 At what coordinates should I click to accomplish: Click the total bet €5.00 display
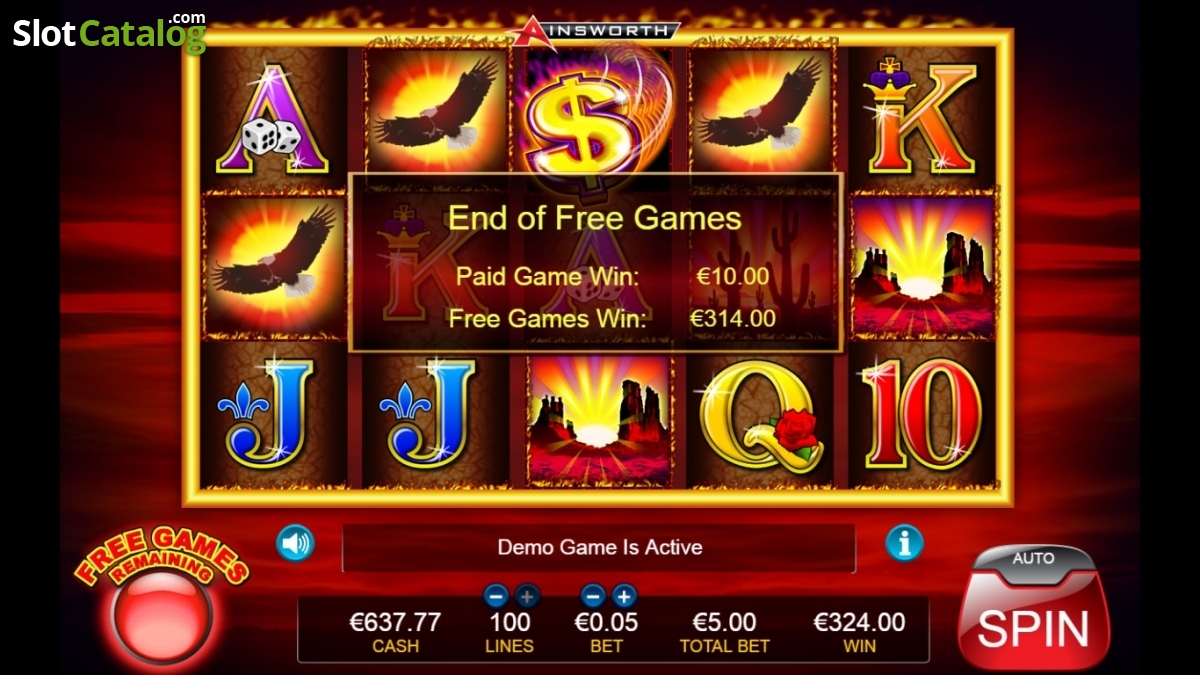click(725, 632)
